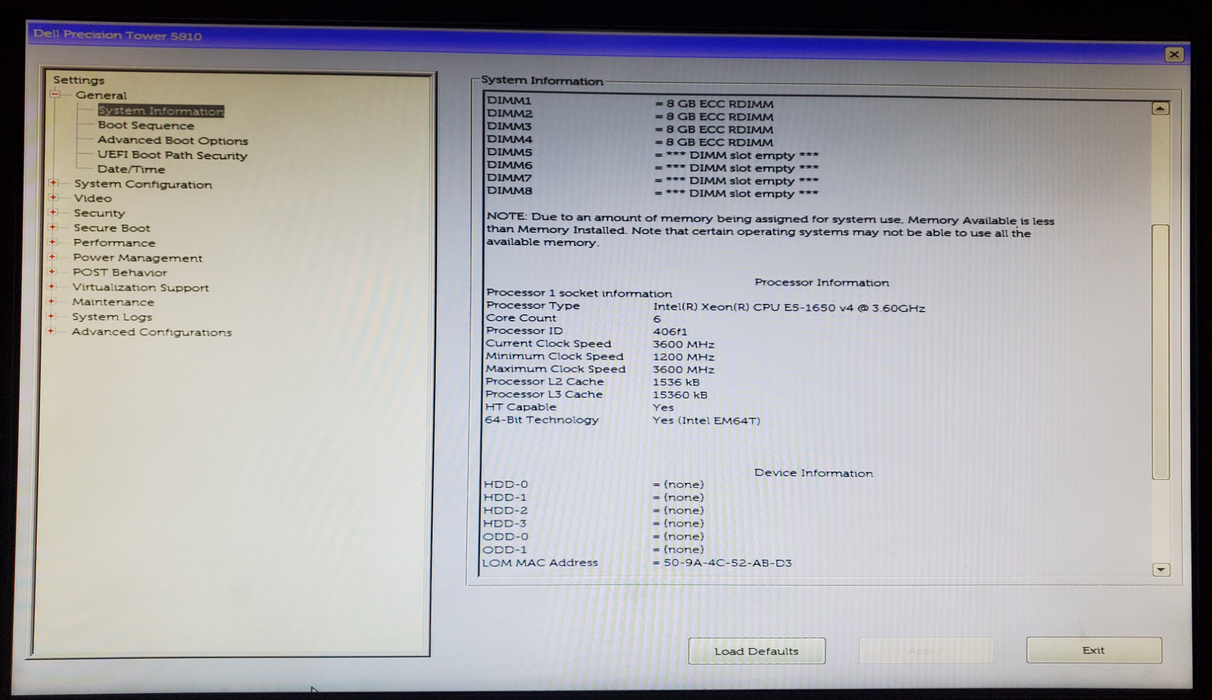Click the System Information scrollbar thumb

pos(1160,352)
